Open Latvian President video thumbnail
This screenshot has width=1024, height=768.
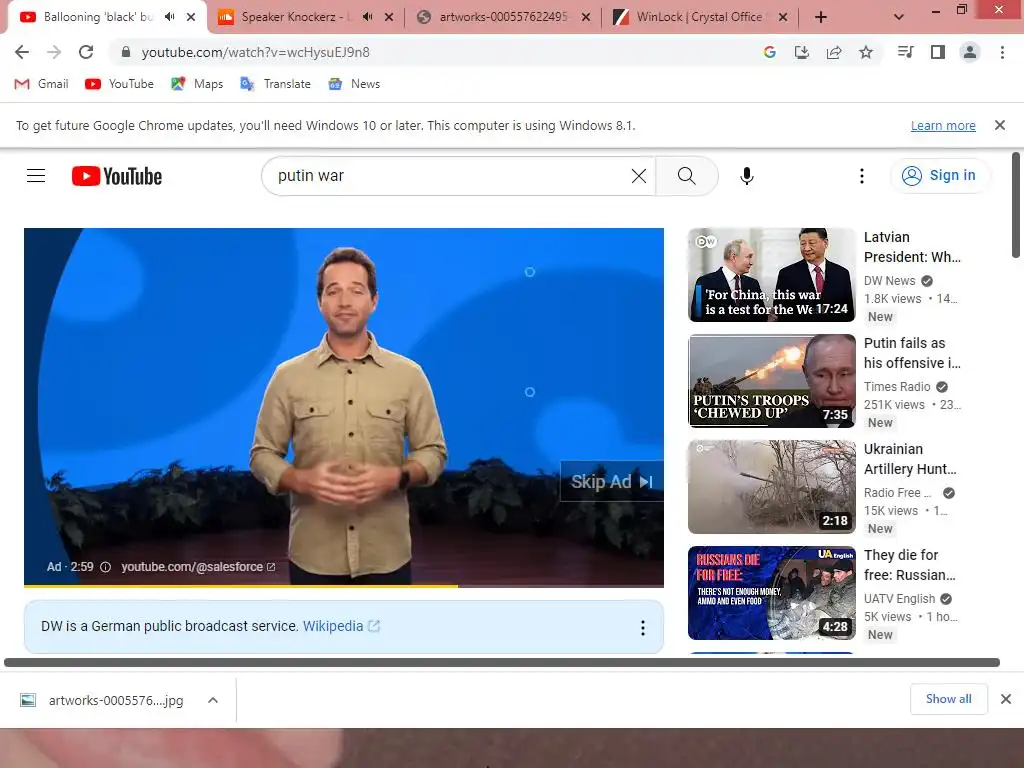772,275
